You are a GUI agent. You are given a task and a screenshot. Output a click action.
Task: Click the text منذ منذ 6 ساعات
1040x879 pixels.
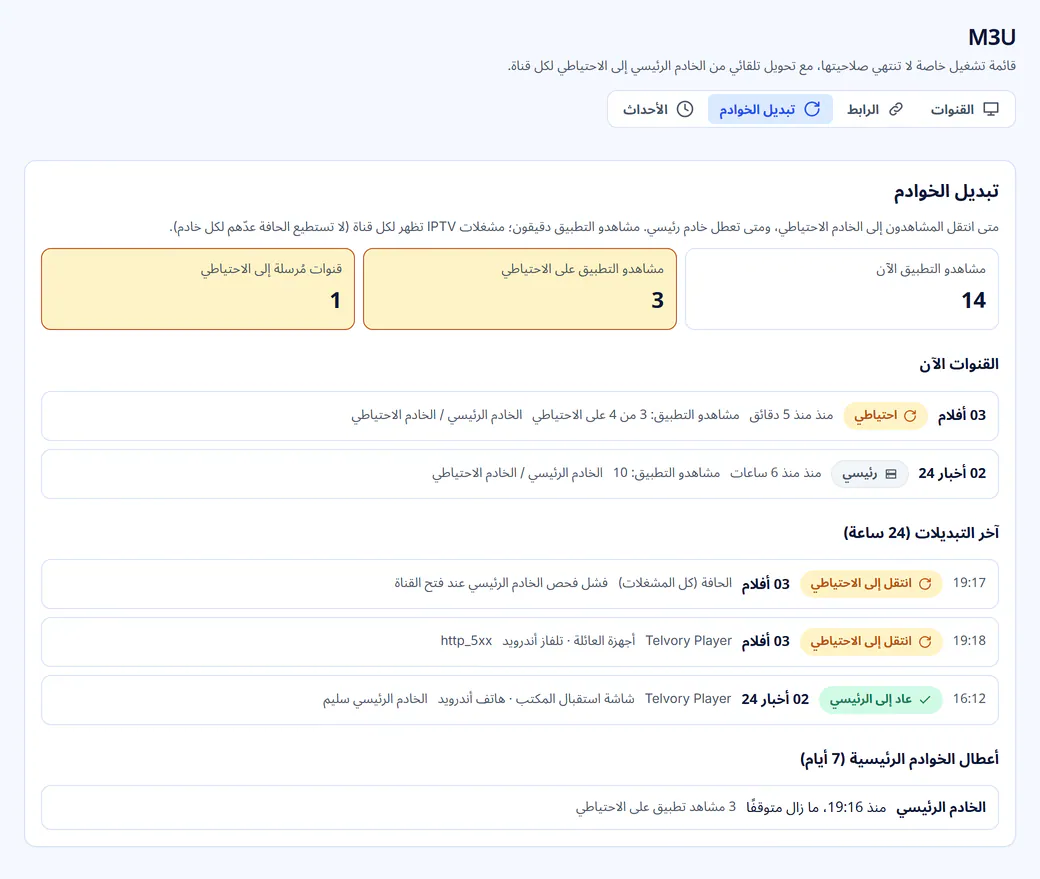(776, 473)
